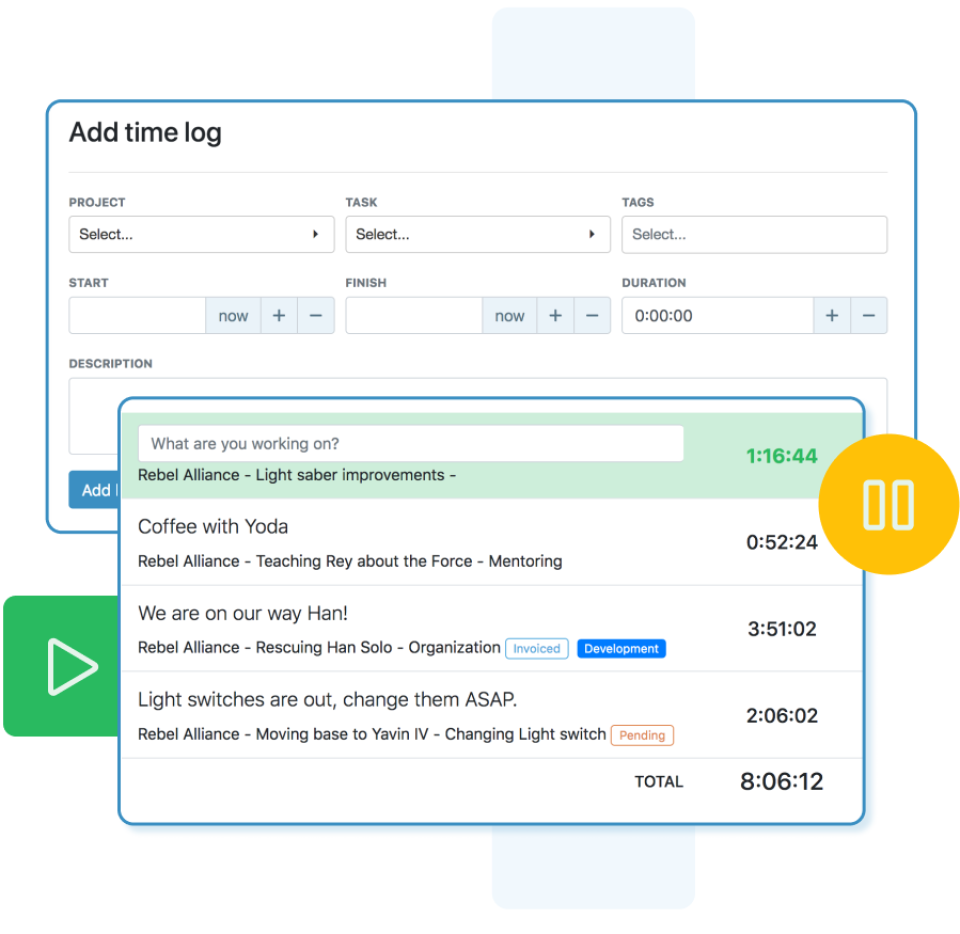Decrease Start time with minus button
Image resolution: width=960 pixels, height=934 pixels.
point(316,316)
